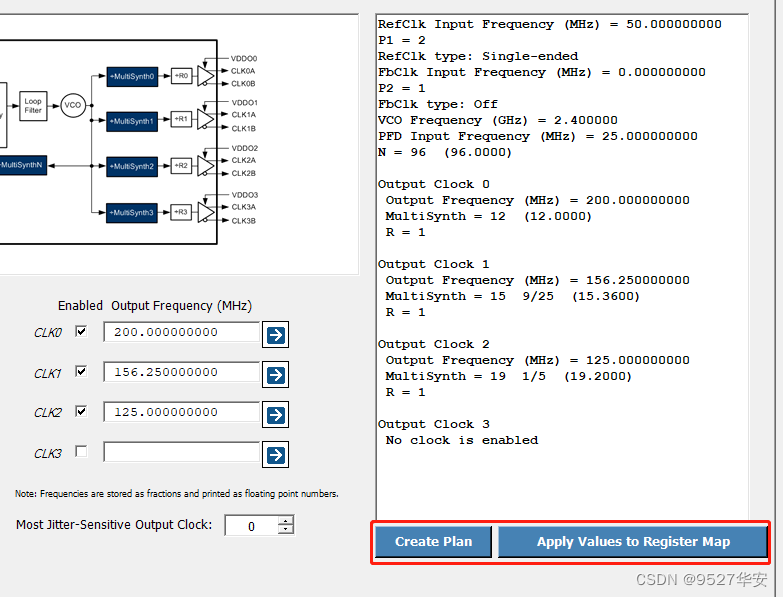
Task: Click the CLK0 frequency field showing 200.000000000
Action: click(182, 332)
